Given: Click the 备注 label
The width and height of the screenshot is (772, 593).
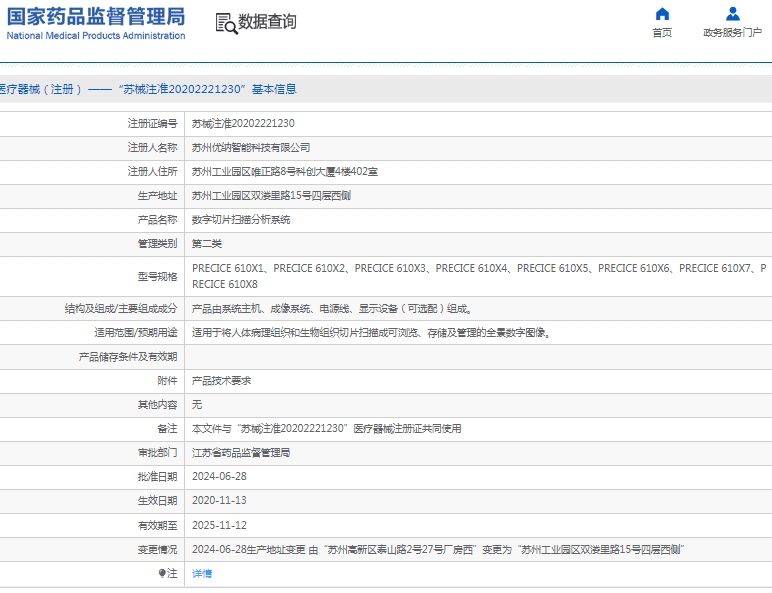Looking at the screenshot, I should click(167, 428).
